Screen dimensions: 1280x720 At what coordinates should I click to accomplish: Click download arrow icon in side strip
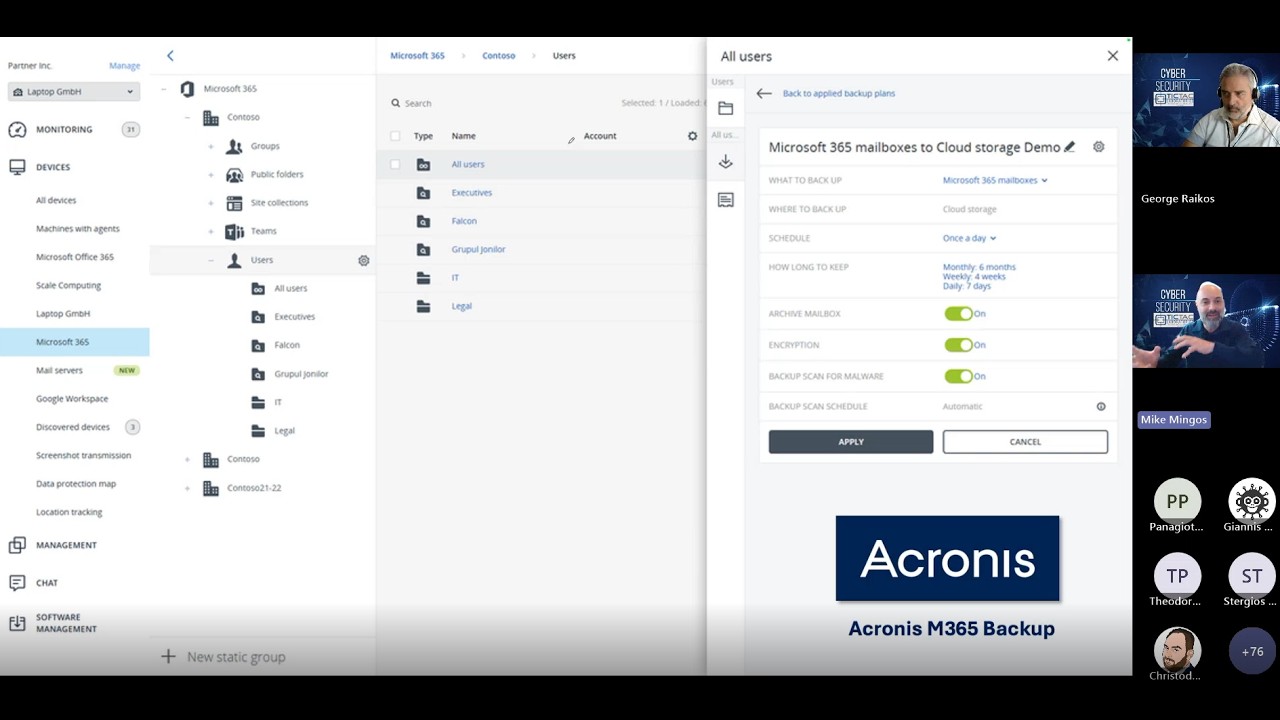click(726, 162)
